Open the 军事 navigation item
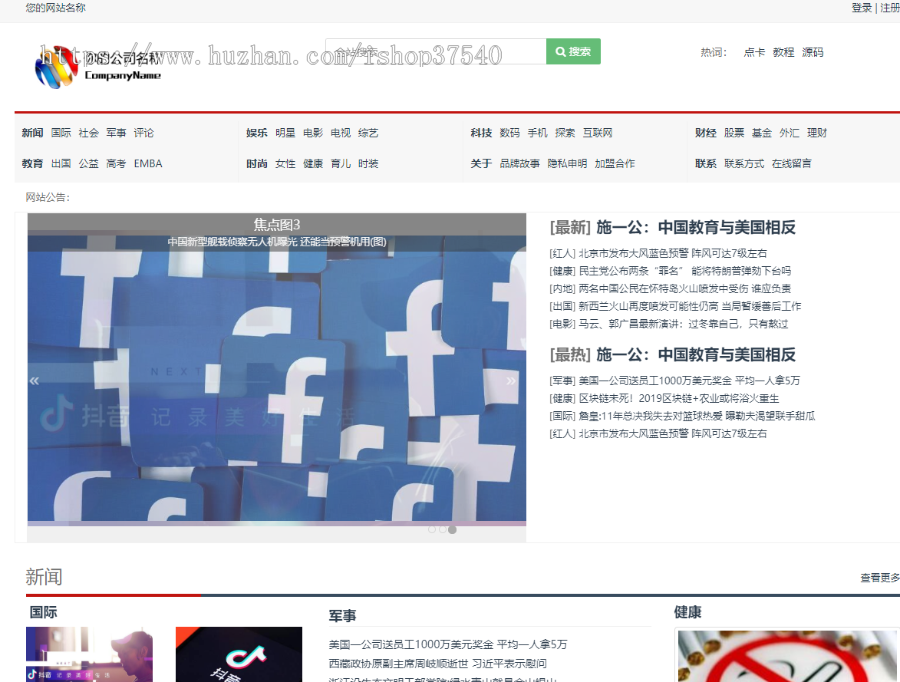The width and height of the screenshot is (900, 682). point(116,133)
